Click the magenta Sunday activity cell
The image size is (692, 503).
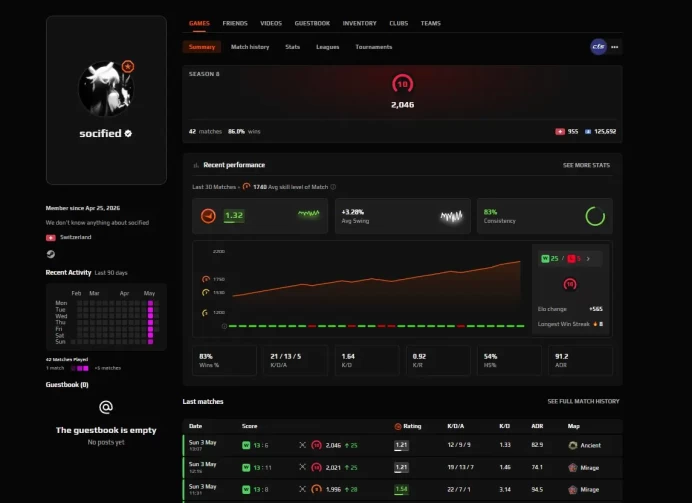[x=150, y=342]
